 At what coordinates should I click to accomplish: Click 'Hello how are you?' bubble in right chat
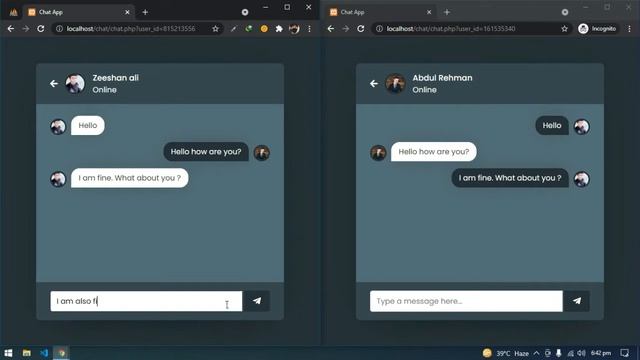[x=433, y=152]
